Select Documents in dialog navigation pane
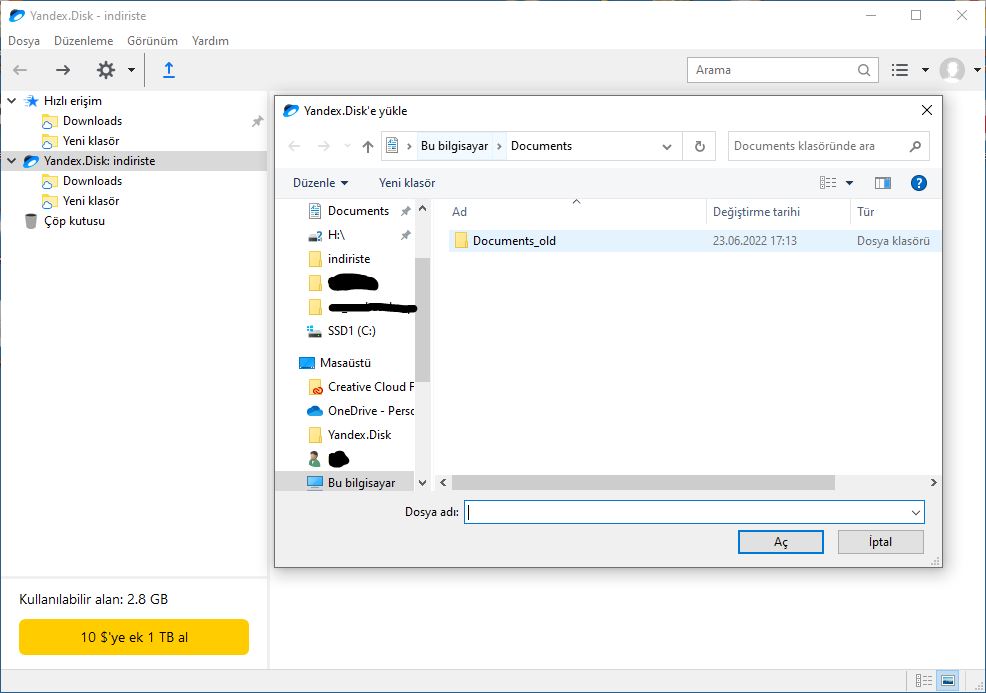 pos(358,211)
